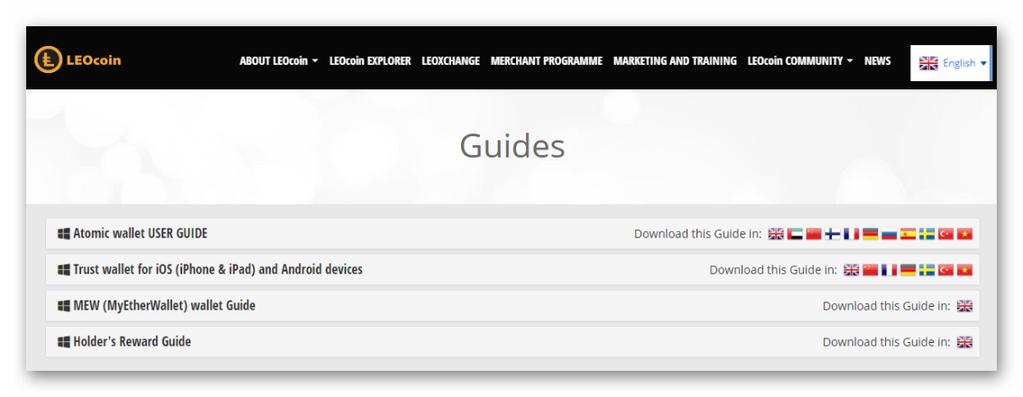
Task: Download Atomic wallet guide via Russian flag
Action: click(889, 234)
